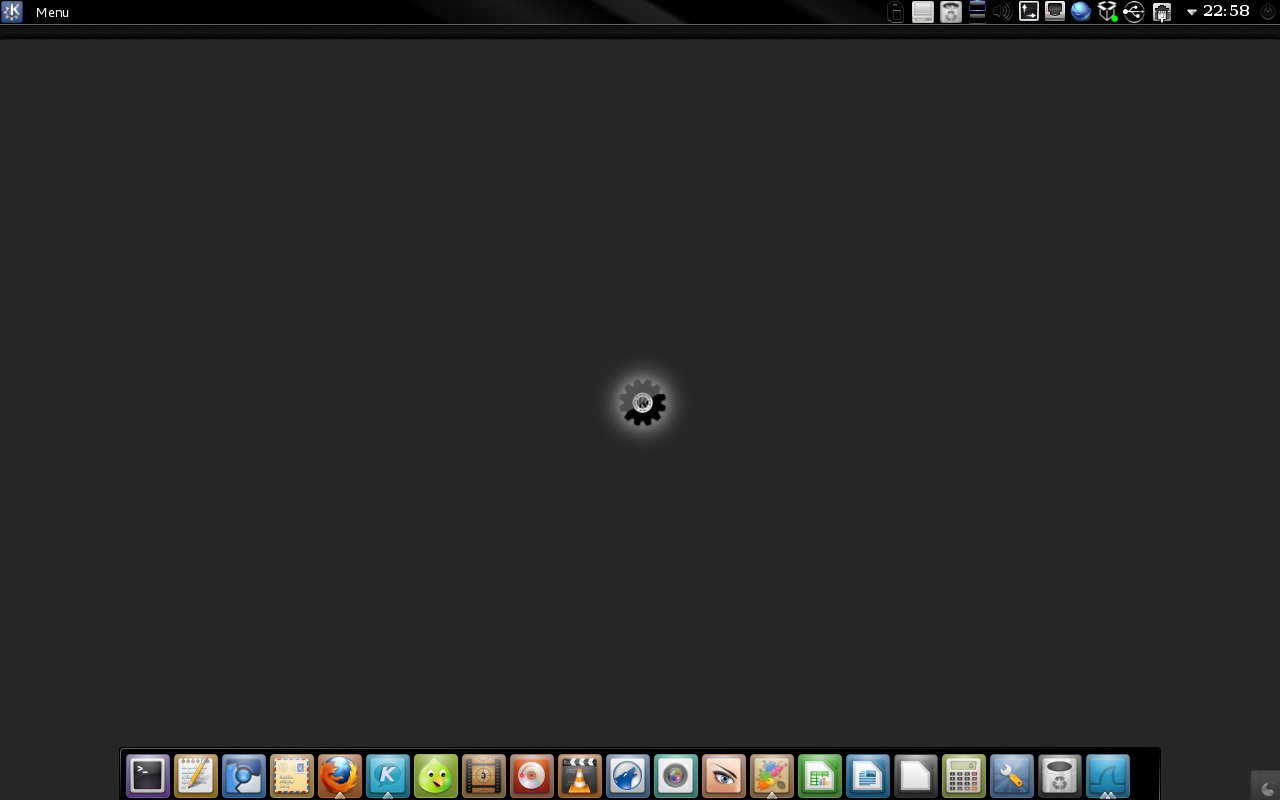Click the striped blue bars tray icon
Image resolution: width=1280 pixels, height=800 pixels.
978,12
